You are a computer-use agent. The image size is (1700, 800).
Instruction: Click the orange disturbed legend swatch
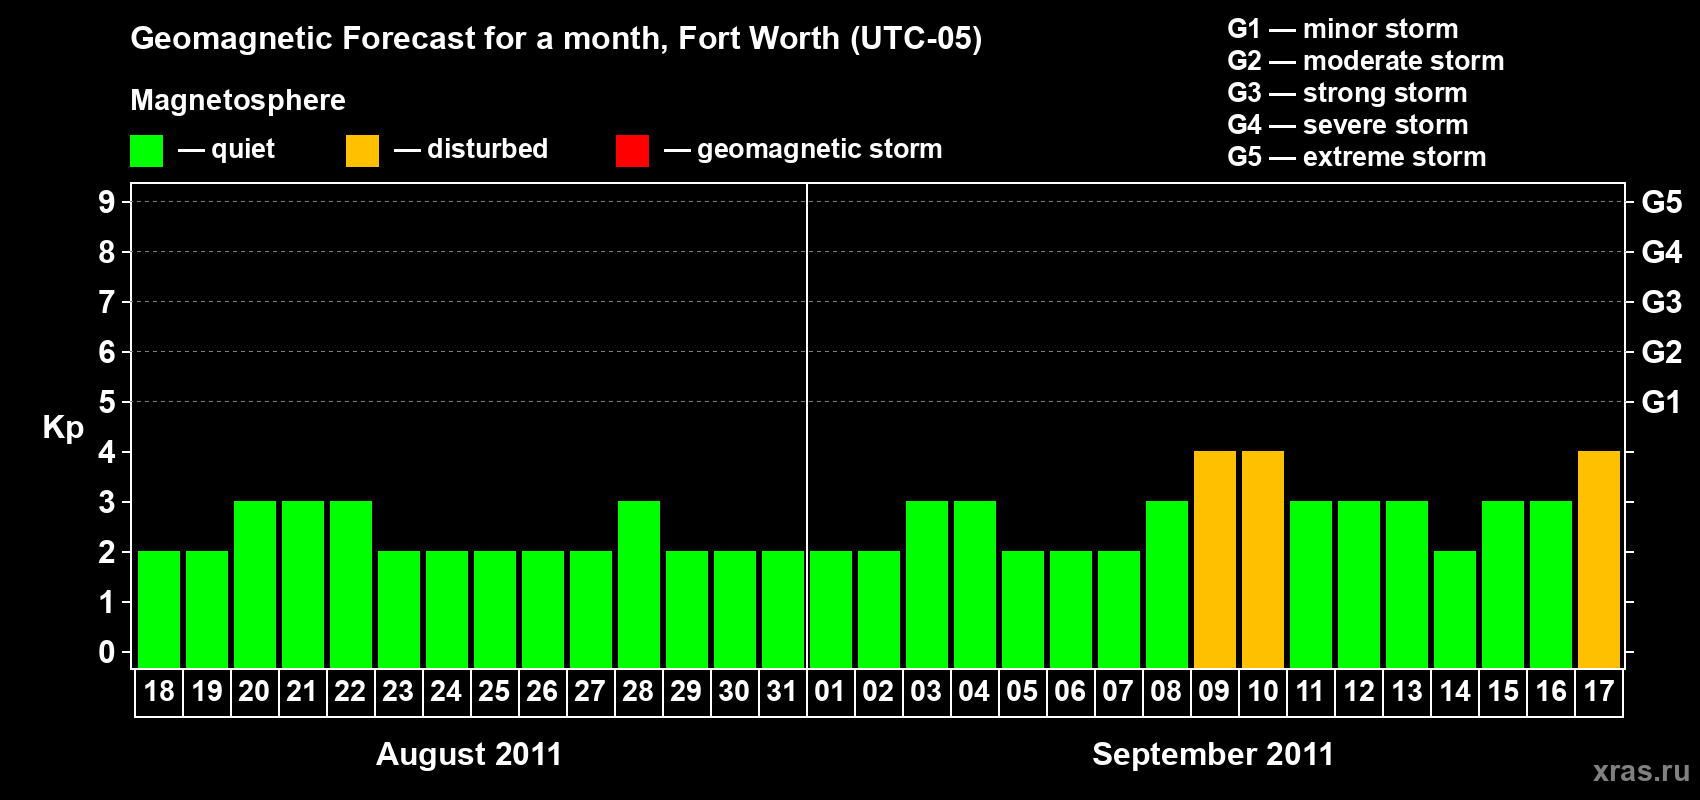(x=363, y=151)
